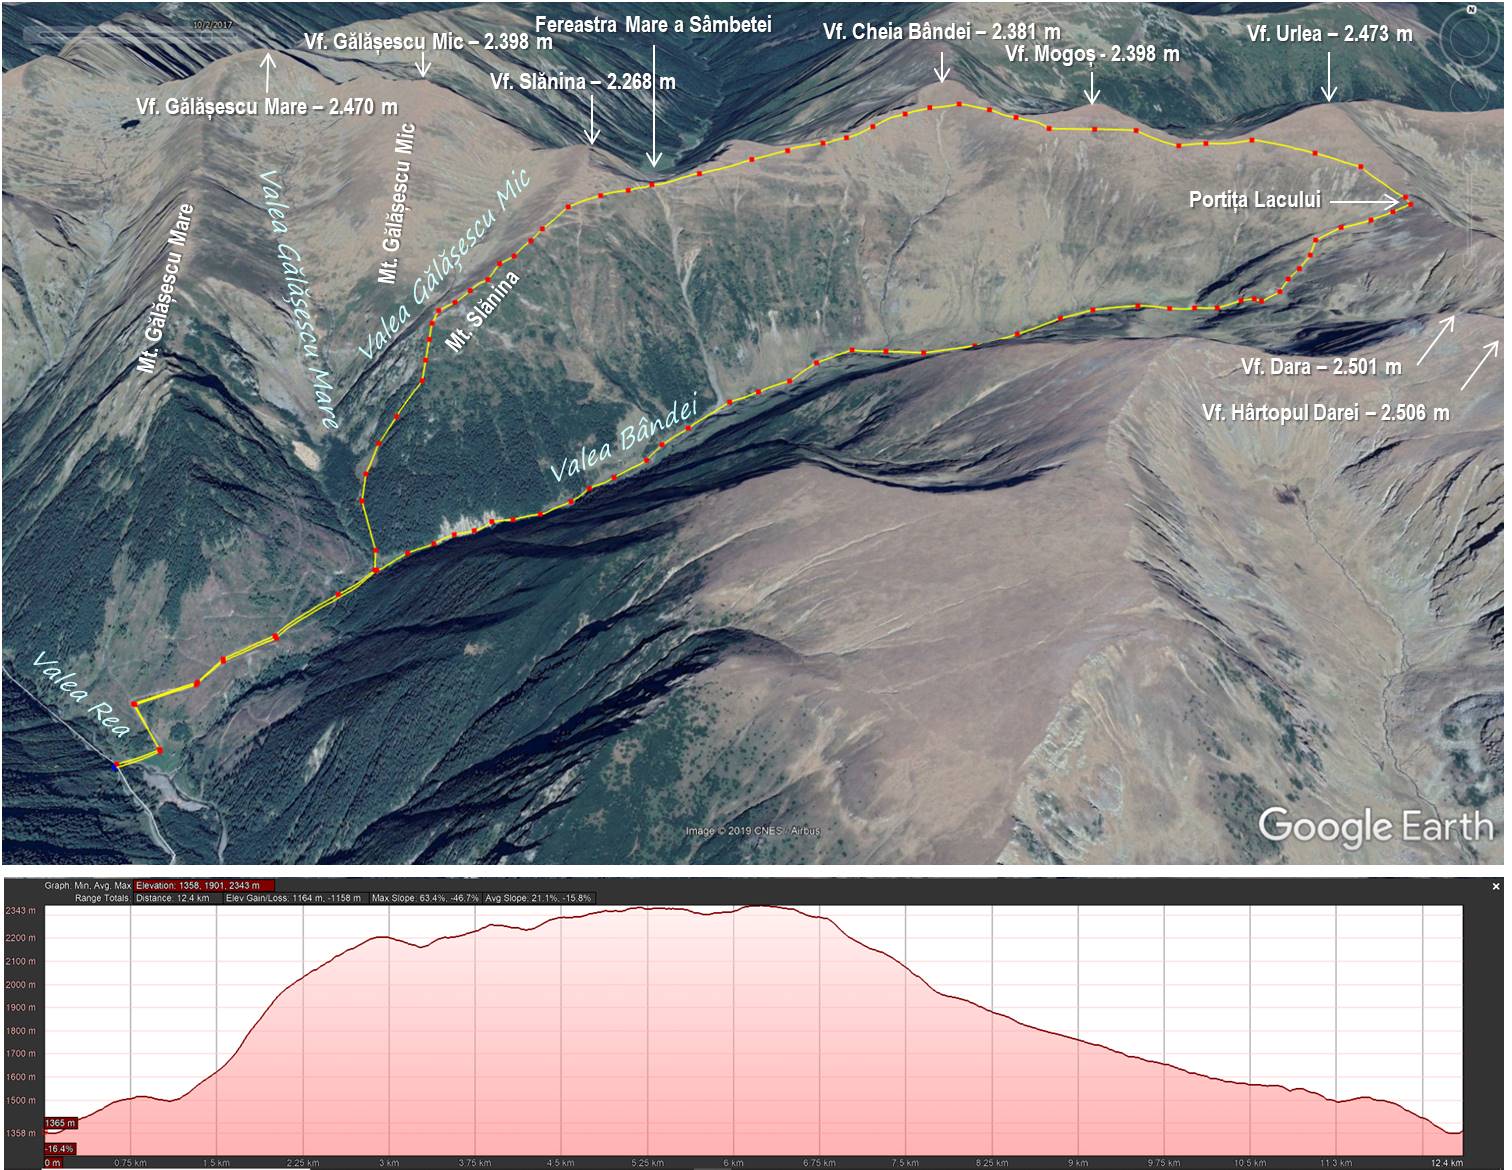Image resolution: width=1512 pixels, height=1170 pixels.
Task: Close the elevation profile panel
Action: (1496, 886)
